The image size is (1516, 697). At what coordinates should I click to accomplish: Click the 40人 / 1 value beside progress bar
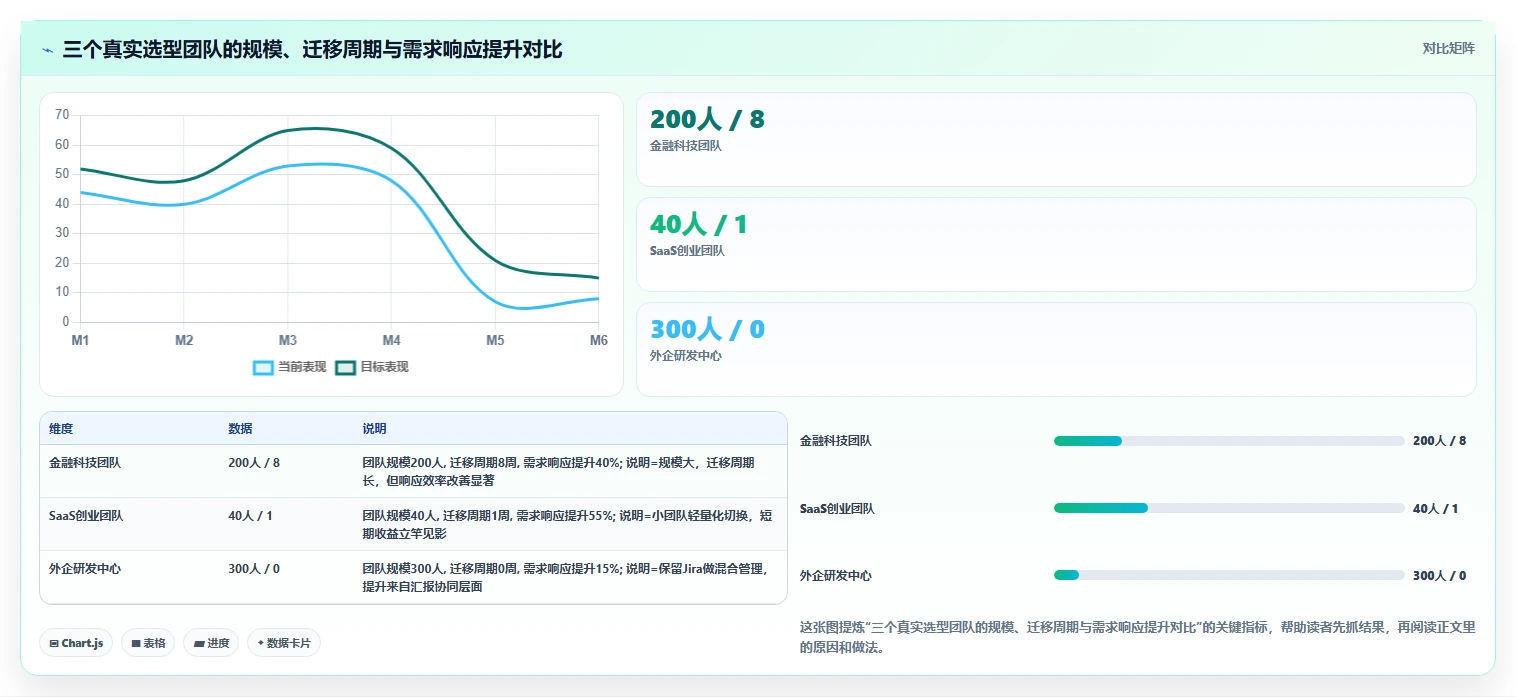[1436, 509]
